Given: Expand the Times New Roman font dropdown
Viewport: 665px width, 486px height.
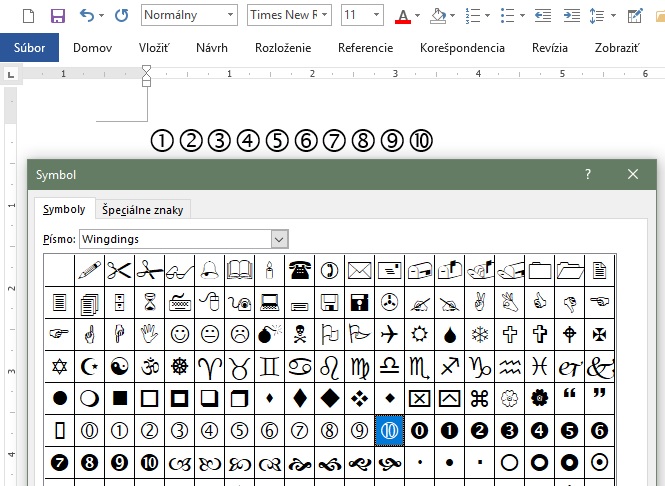Looking at the screenshot, I should 323,16.
